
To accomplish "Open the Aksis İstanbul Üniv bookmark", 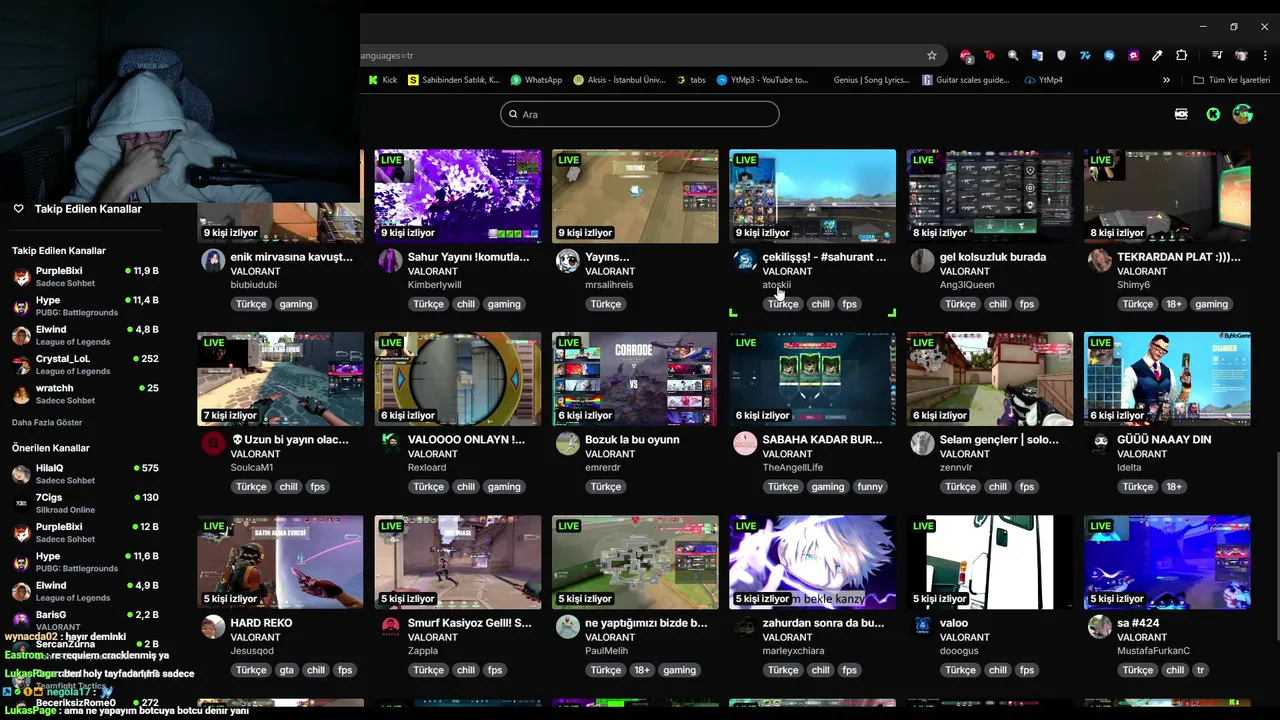I will click(619, 80).
